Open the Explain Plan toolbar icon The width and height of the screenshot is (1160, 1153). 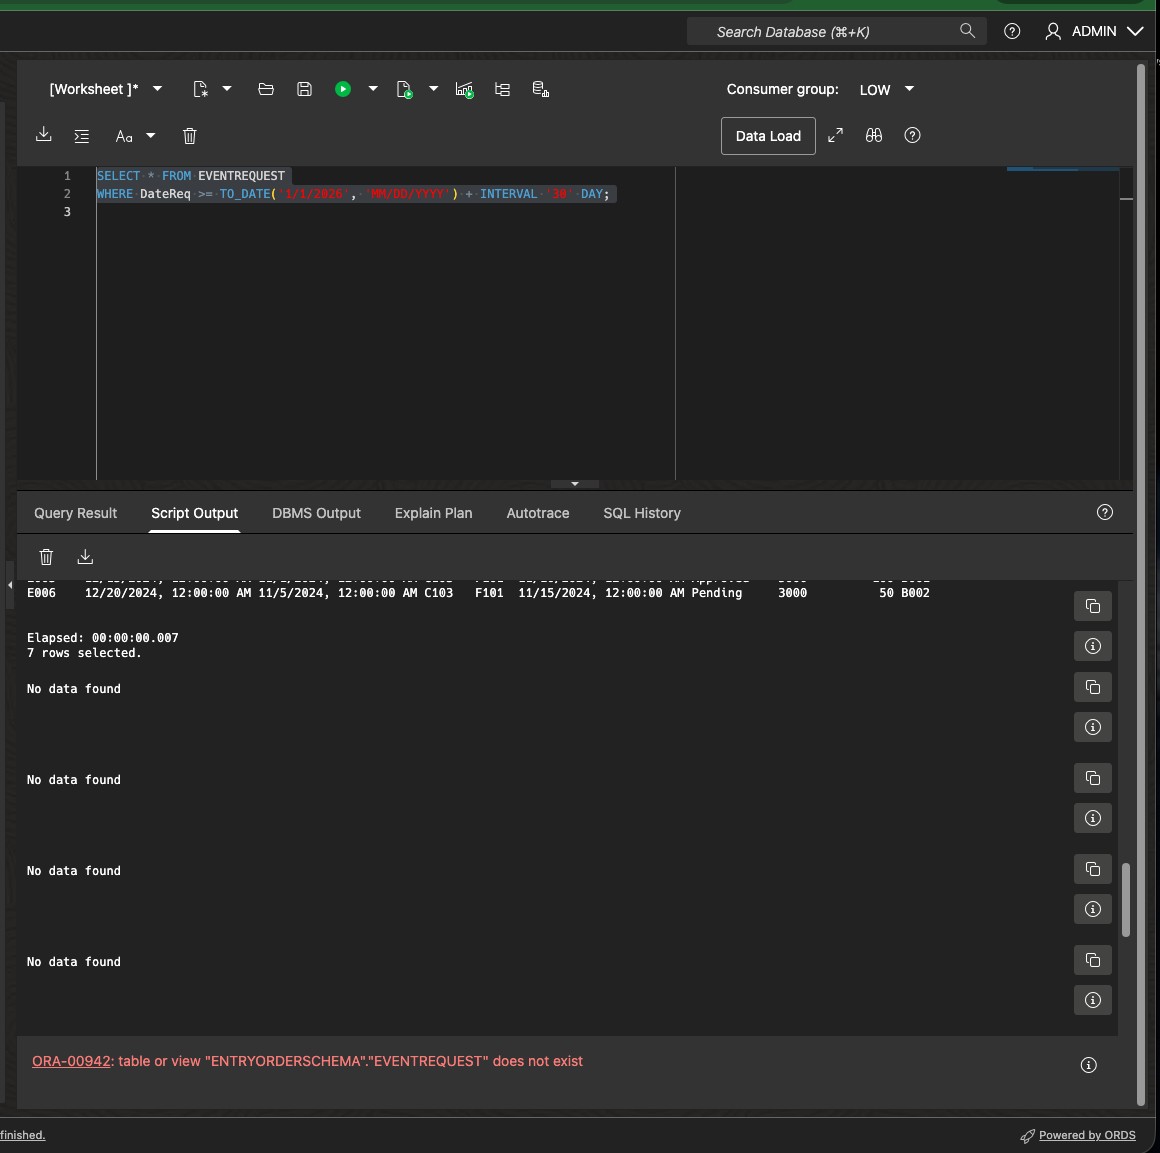point(502,89)
